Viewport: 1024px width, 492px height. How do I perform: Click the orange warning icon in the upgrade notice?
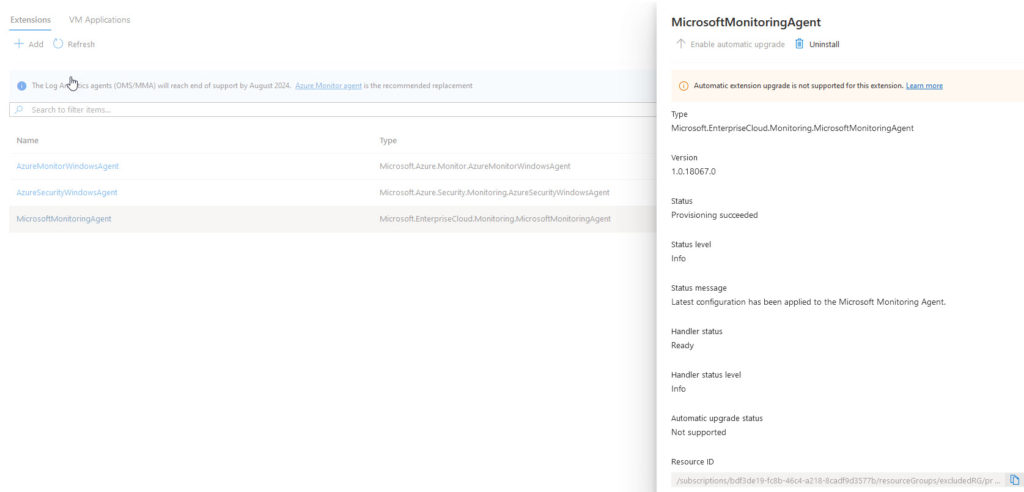[684, 86]
